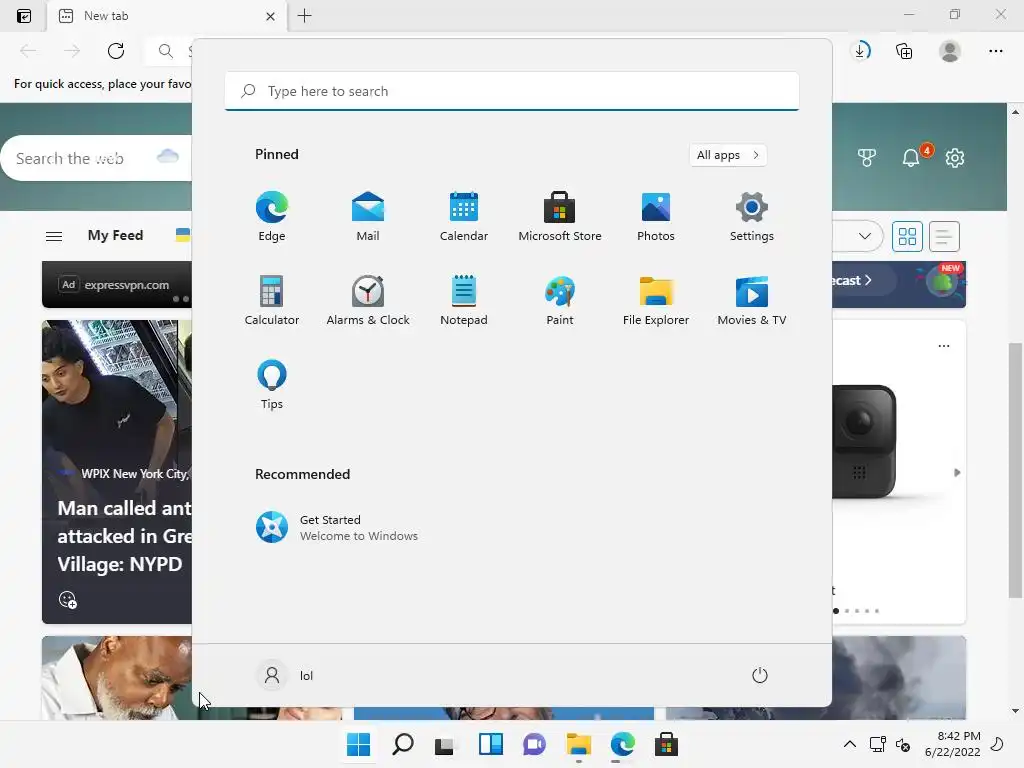This screenshot has width=1024, height=768.
Task: Launch Movies & TV
Action: click(x=752, y=300)
